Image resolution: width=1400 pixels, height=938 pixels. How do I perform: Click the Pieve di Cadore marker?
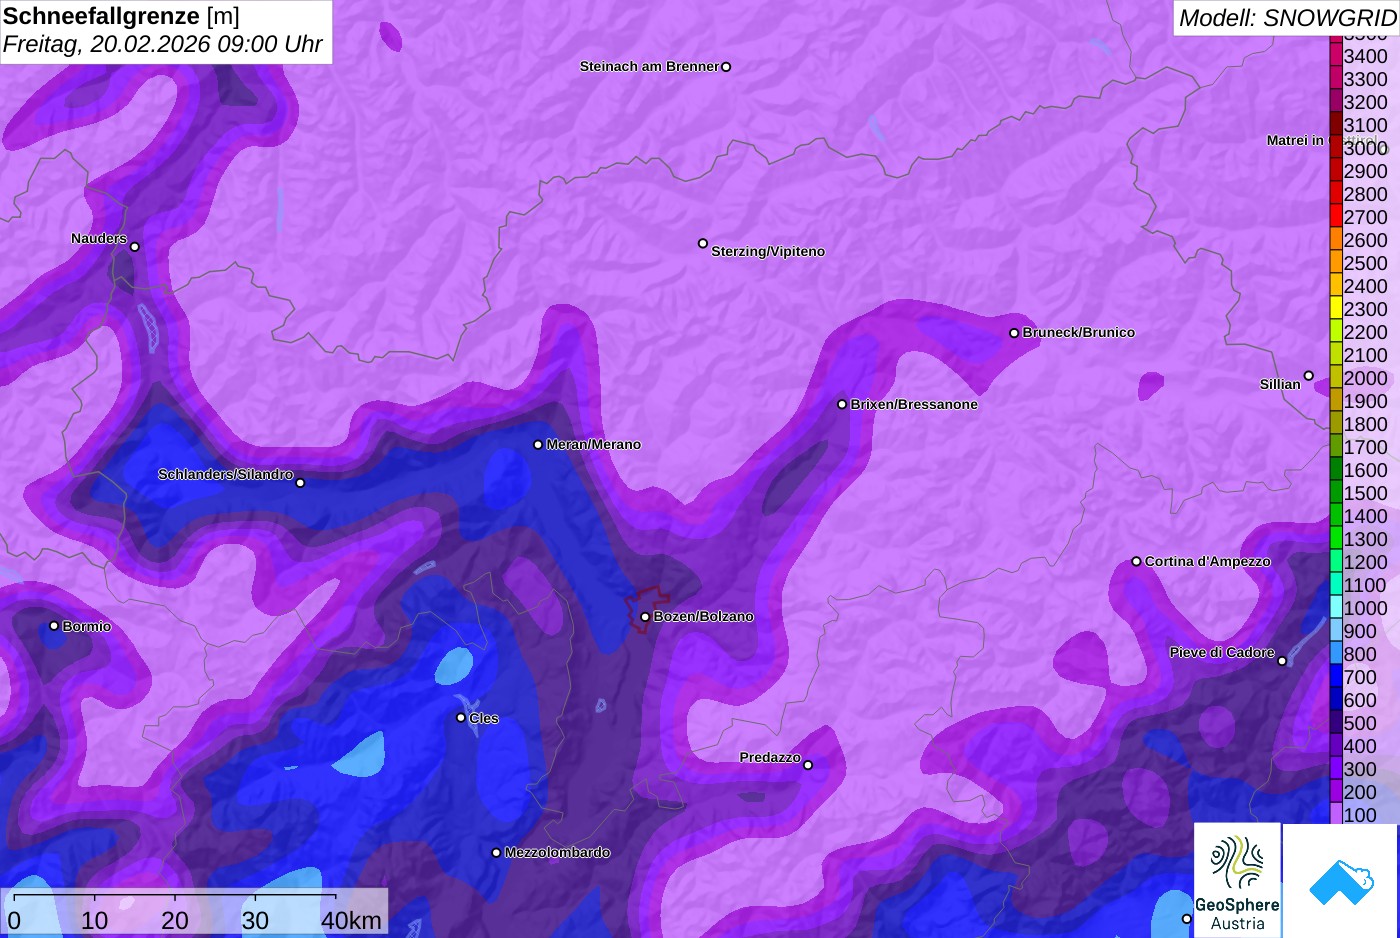1282,661
